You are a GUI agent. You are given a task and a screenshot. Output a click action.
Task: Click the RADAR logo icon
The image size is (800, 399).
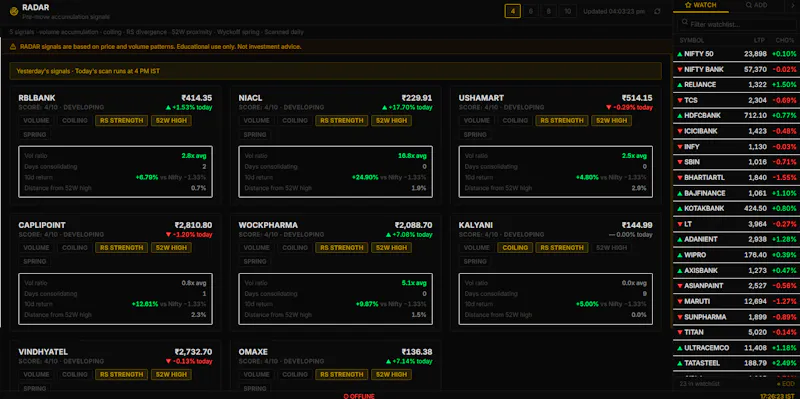(x=14, y=11)
